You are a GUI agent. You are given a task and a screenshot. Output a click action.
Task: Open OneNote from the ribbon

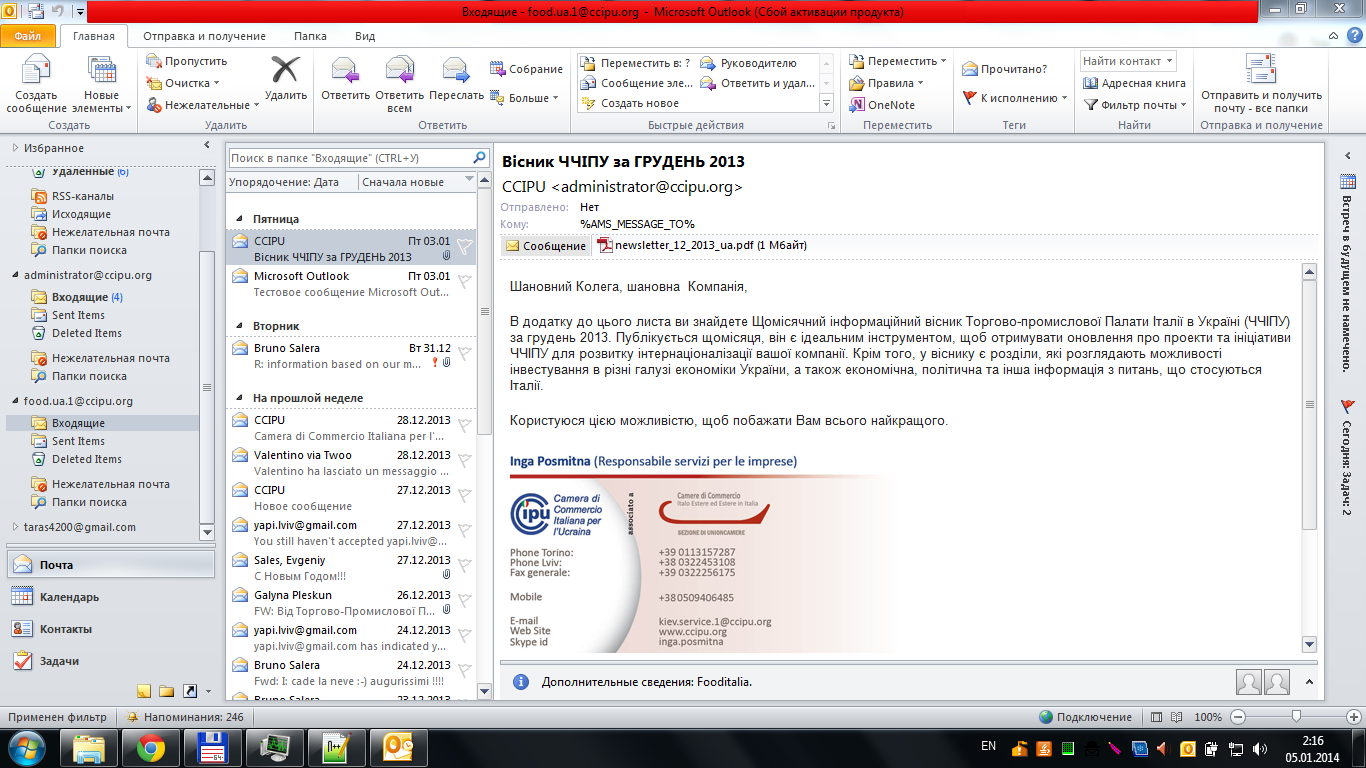tap(882, 105)
